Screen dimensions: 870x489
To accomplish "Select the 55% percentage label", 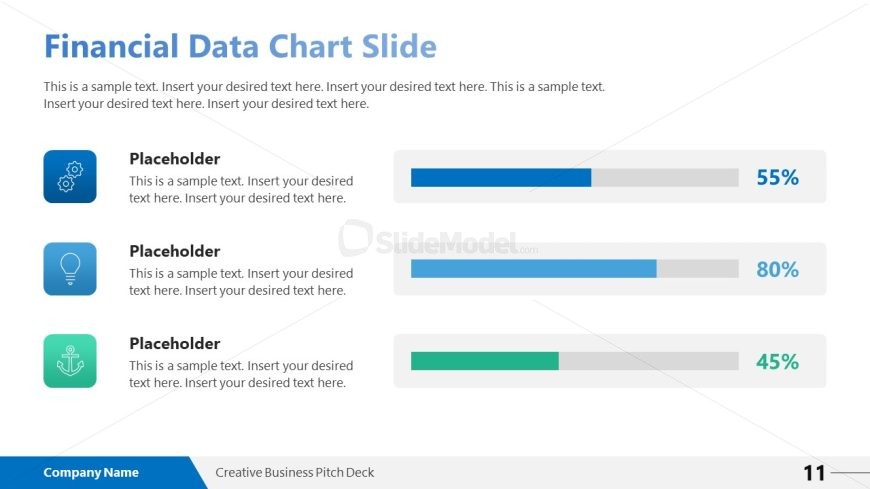I will (x=777, y=178).
